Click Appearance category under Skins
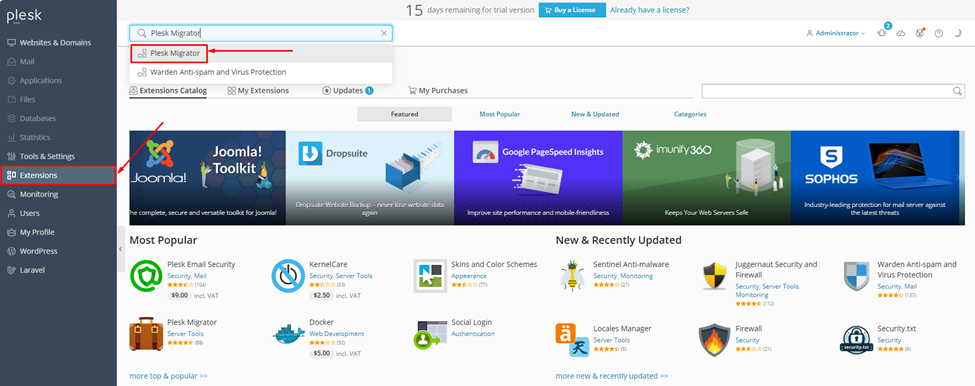Viewport: 975px width, 386px height. point(469,276)
